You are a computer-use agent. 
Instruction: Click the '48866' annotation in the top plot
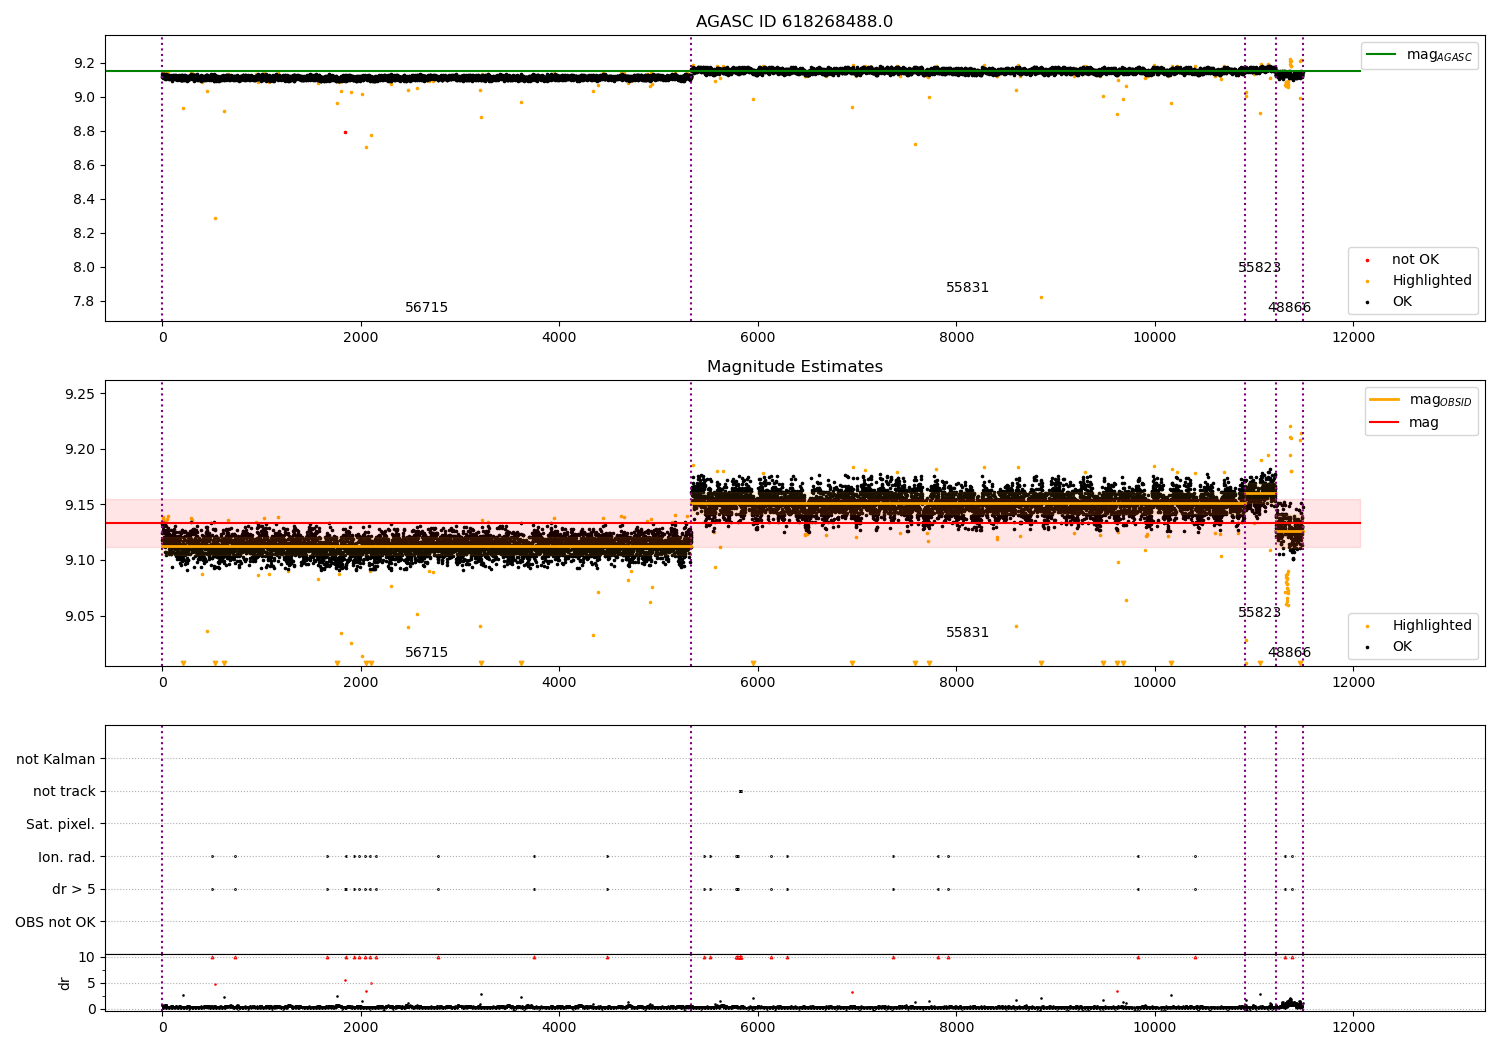pyautogui.click(x=1289, y=308)
